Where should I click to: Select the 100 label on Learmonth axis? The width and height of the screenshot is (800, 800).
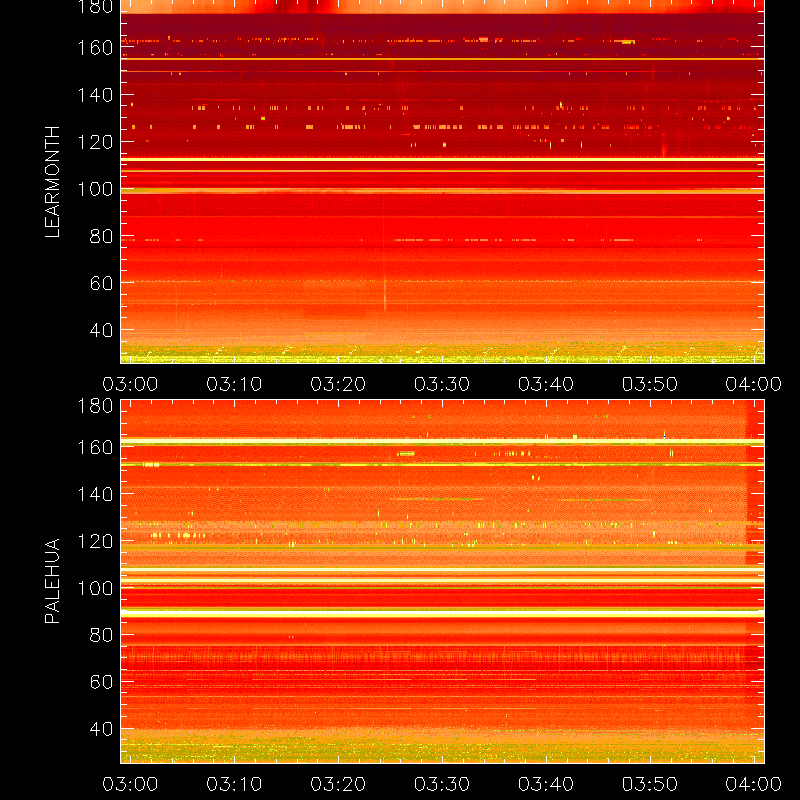pyautogui.click(x=95, y=189)
